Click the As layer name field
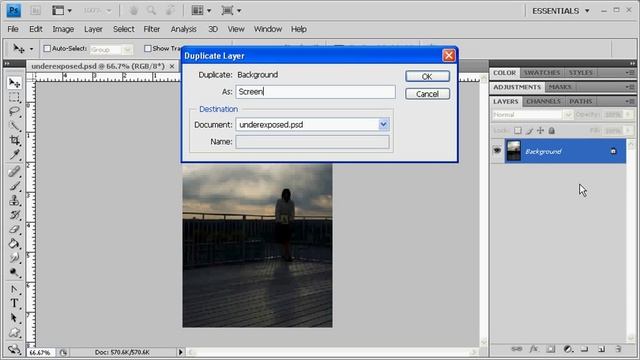Viewport: 640px width, 360px height. (315, 92)
